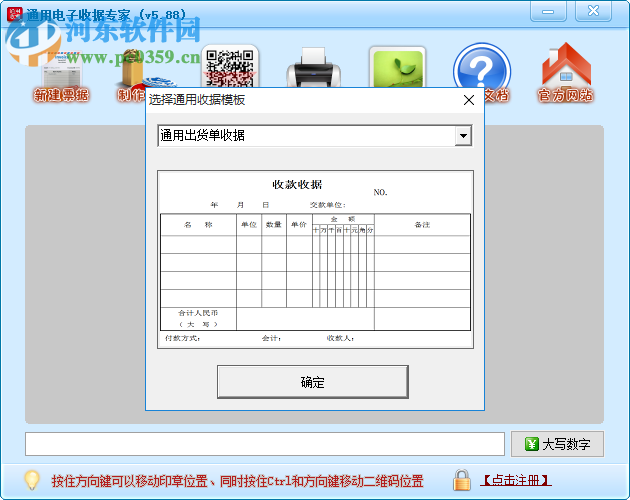Viewport: 630px width, 500px height.
Task: Open the QR code toolbar icon
Action: (x=230, y=67)
